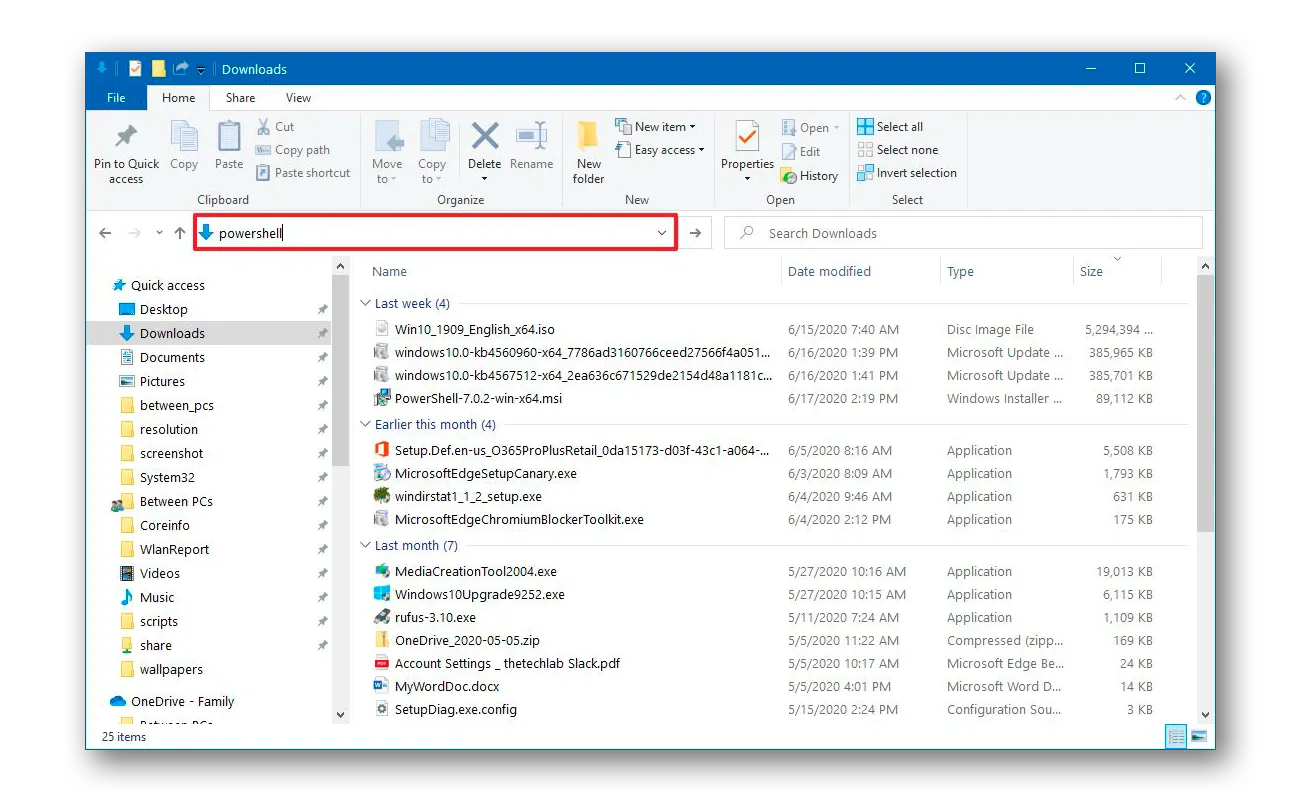
Task: Select the rufus-3.10.exe file icon
Action: coord(381,617)
